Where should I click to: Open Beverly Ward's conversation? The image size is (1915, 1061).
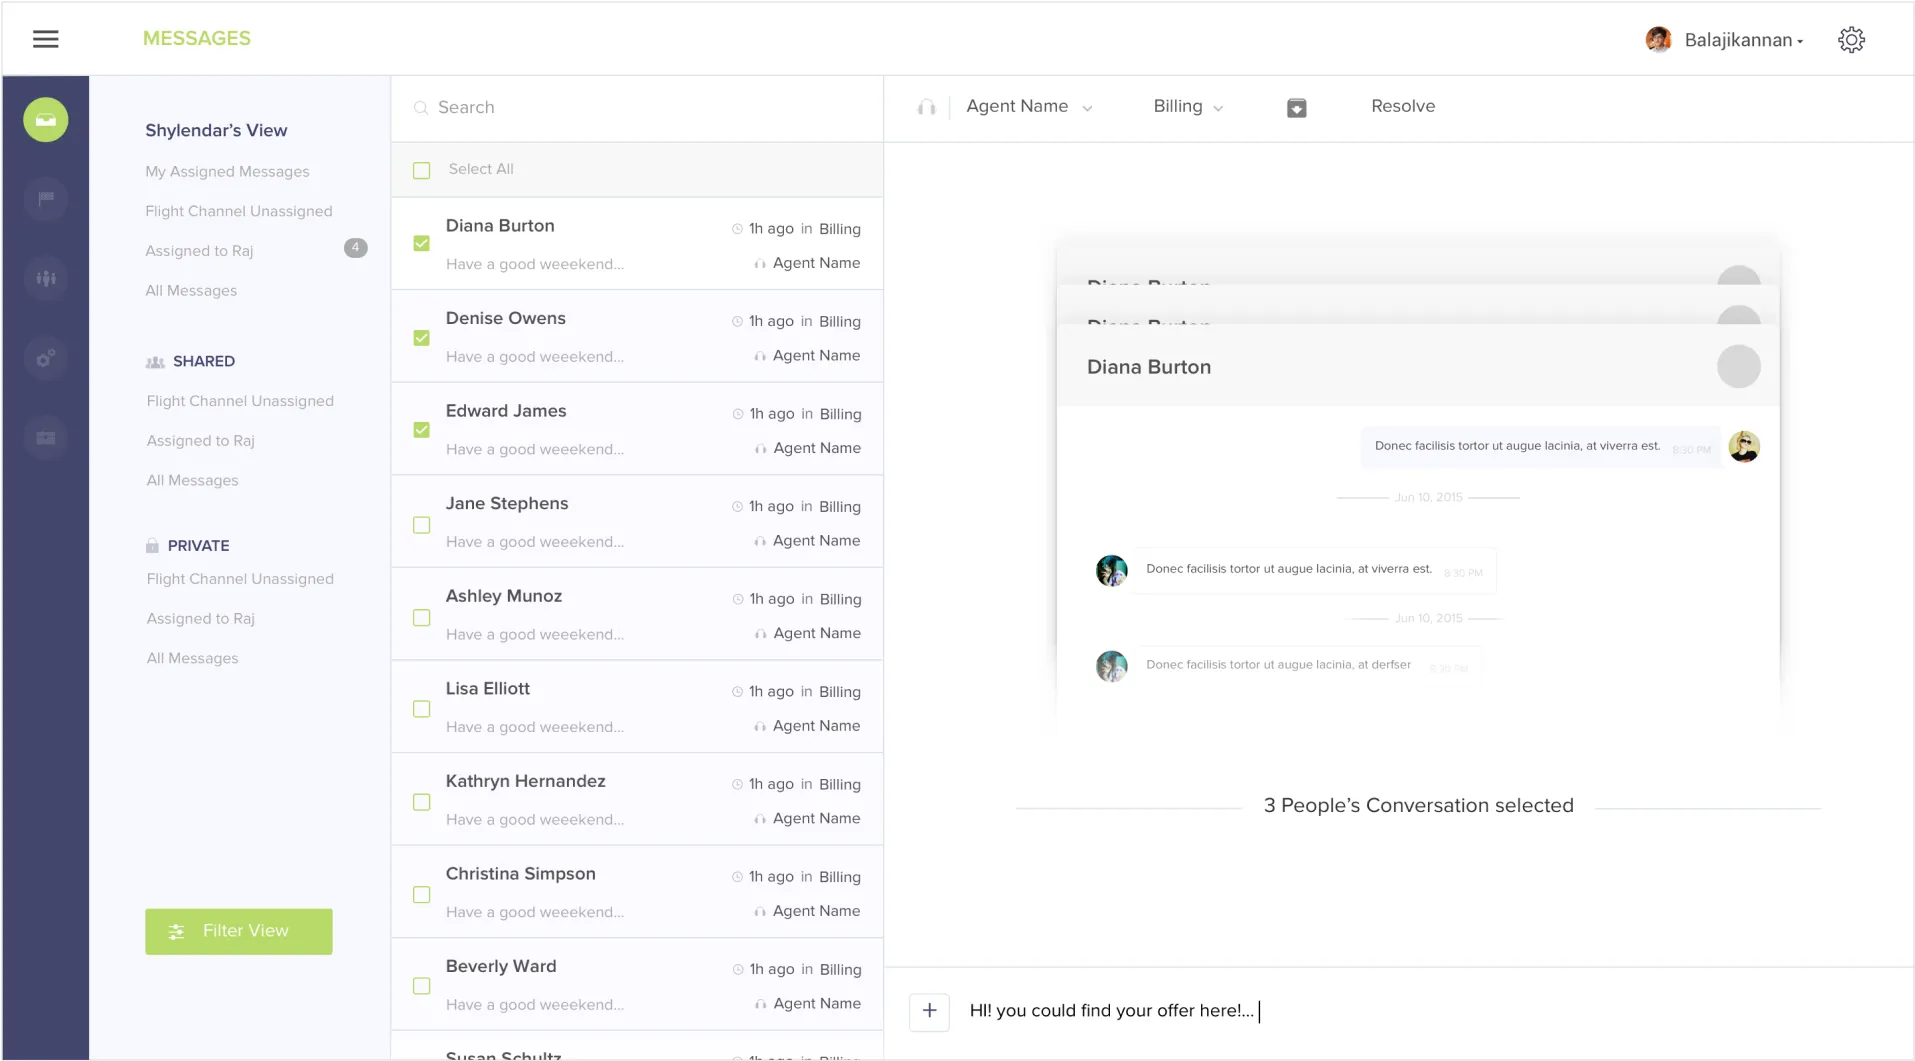(637, 985)
